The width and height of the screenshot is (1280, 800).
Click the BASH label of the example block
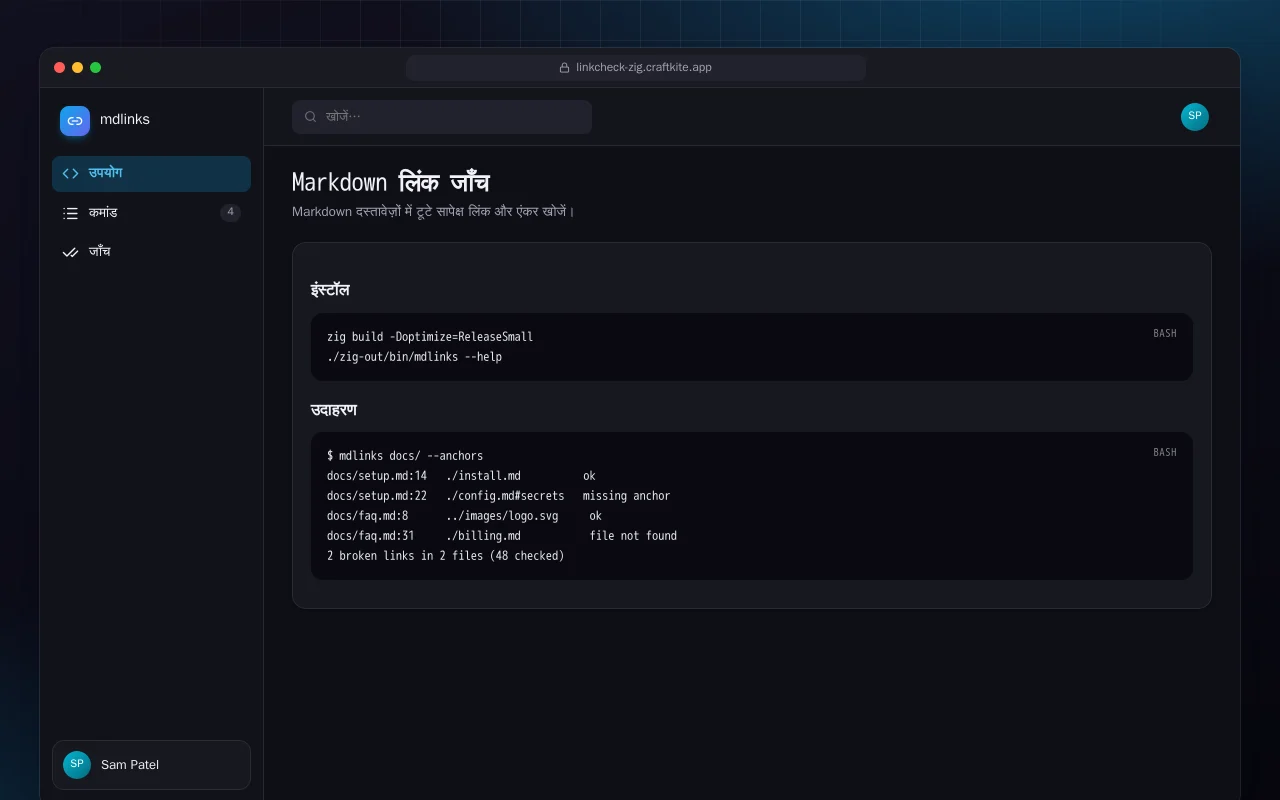tap(1165, 453)
